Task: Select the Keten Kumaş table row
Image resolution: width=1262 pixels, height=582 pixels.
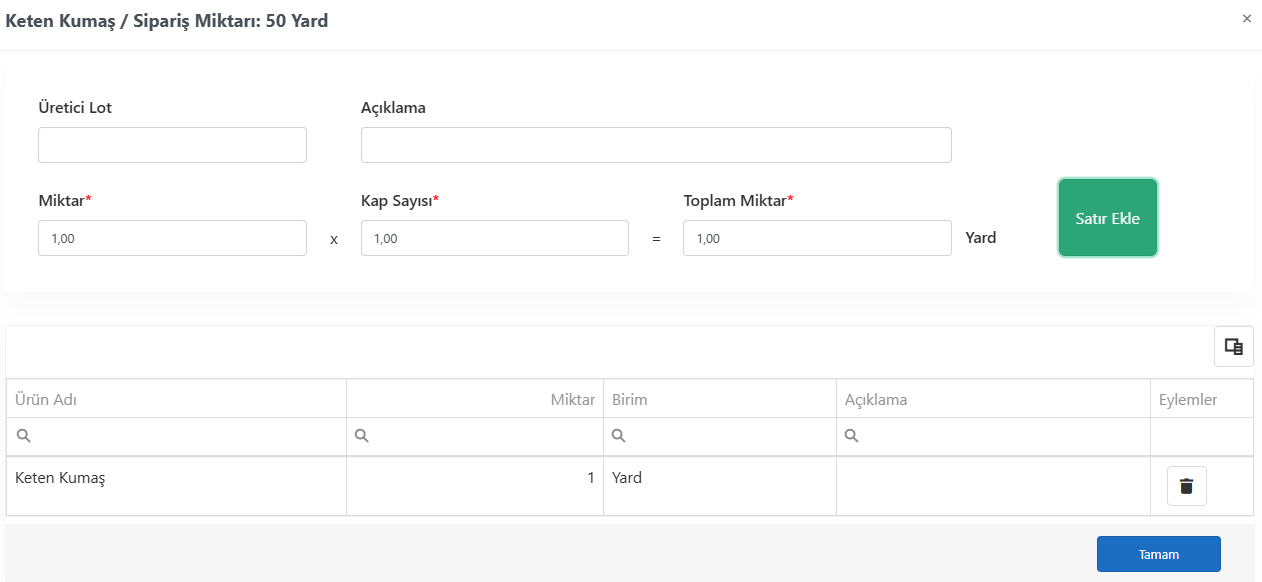Action: pyautogui.click(x=630, y=487)
